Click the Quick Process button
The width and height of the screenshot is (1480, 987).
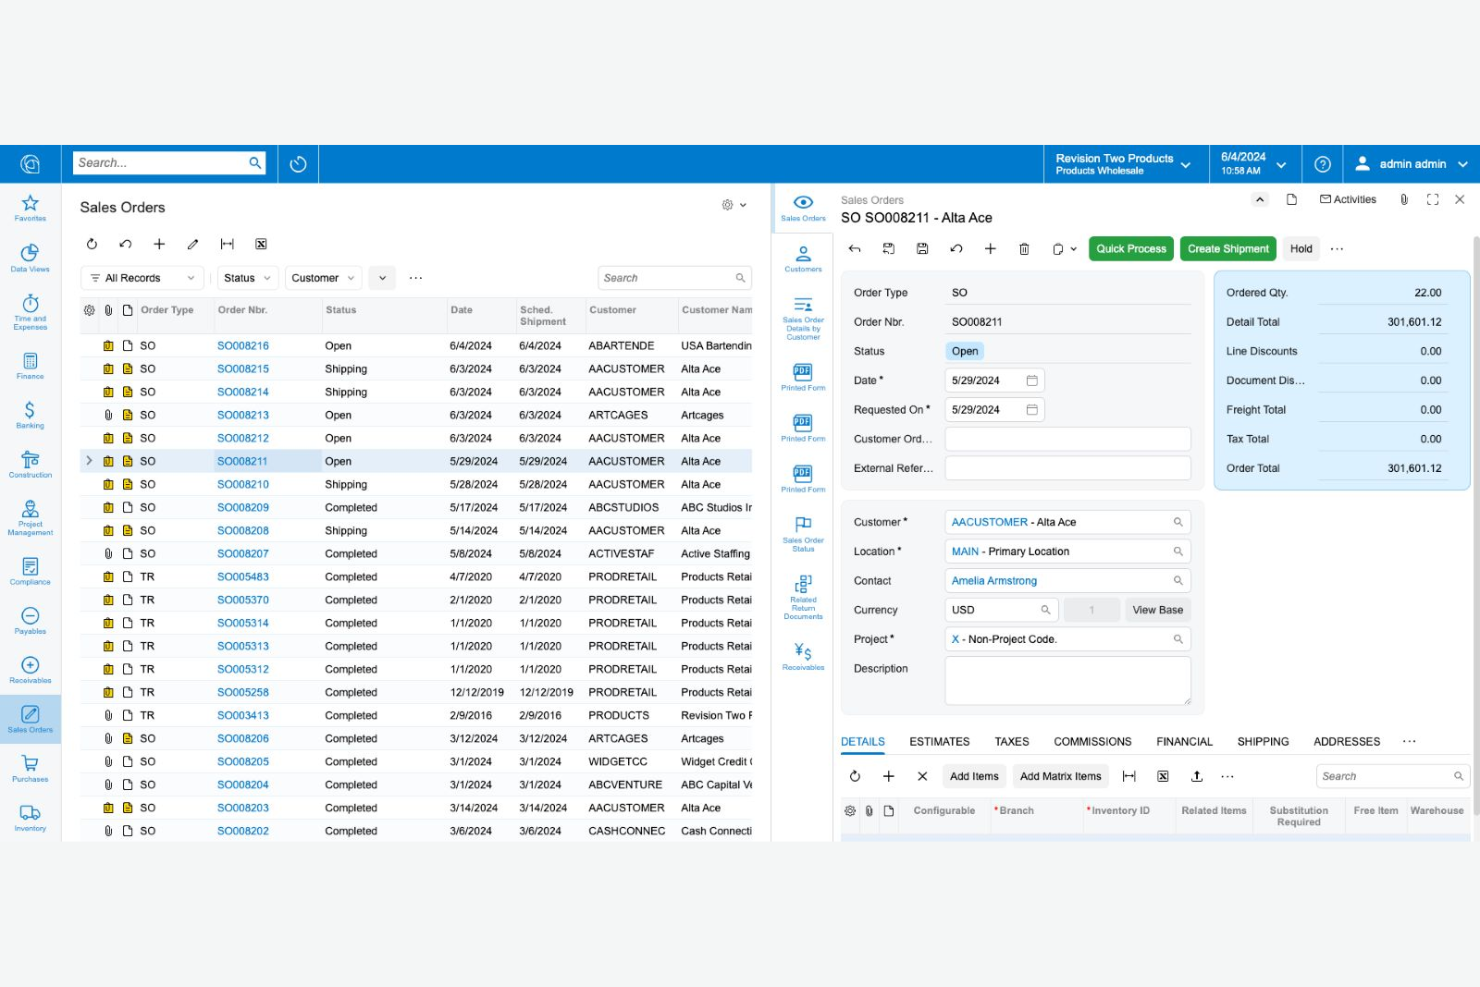pyautogui.click(x=1131, y=249)
